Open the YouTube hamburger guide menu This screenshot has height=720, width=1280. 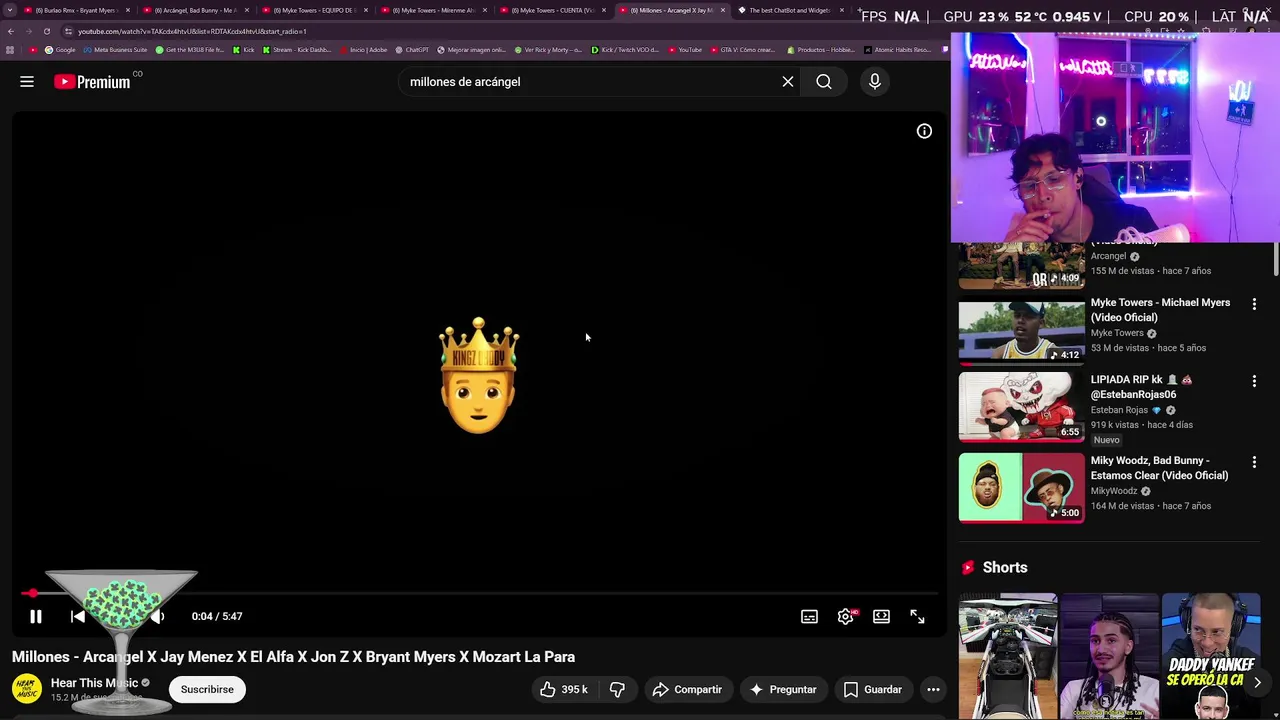pyautogui.click(x=27, y=82)
